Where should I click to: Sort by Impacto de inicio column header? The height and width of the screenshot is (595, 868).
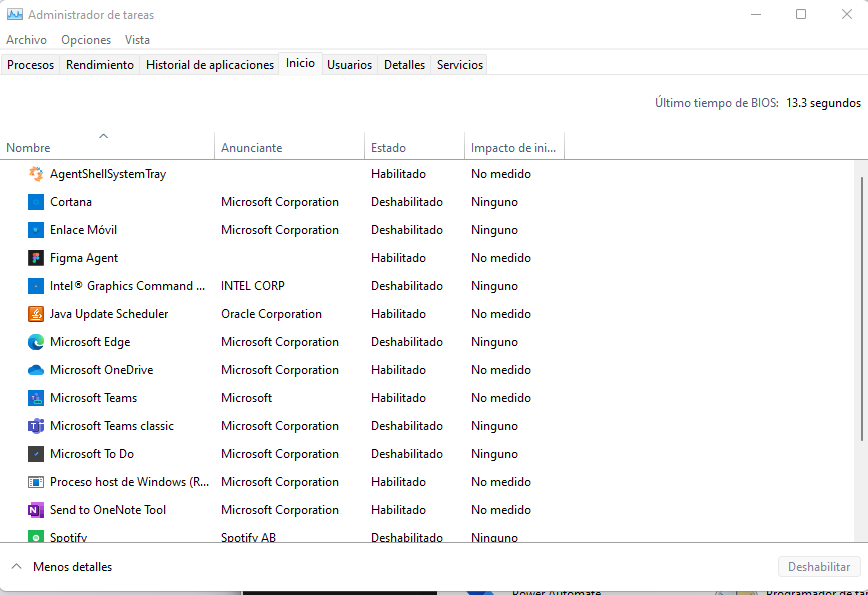(x=514, y=146)
